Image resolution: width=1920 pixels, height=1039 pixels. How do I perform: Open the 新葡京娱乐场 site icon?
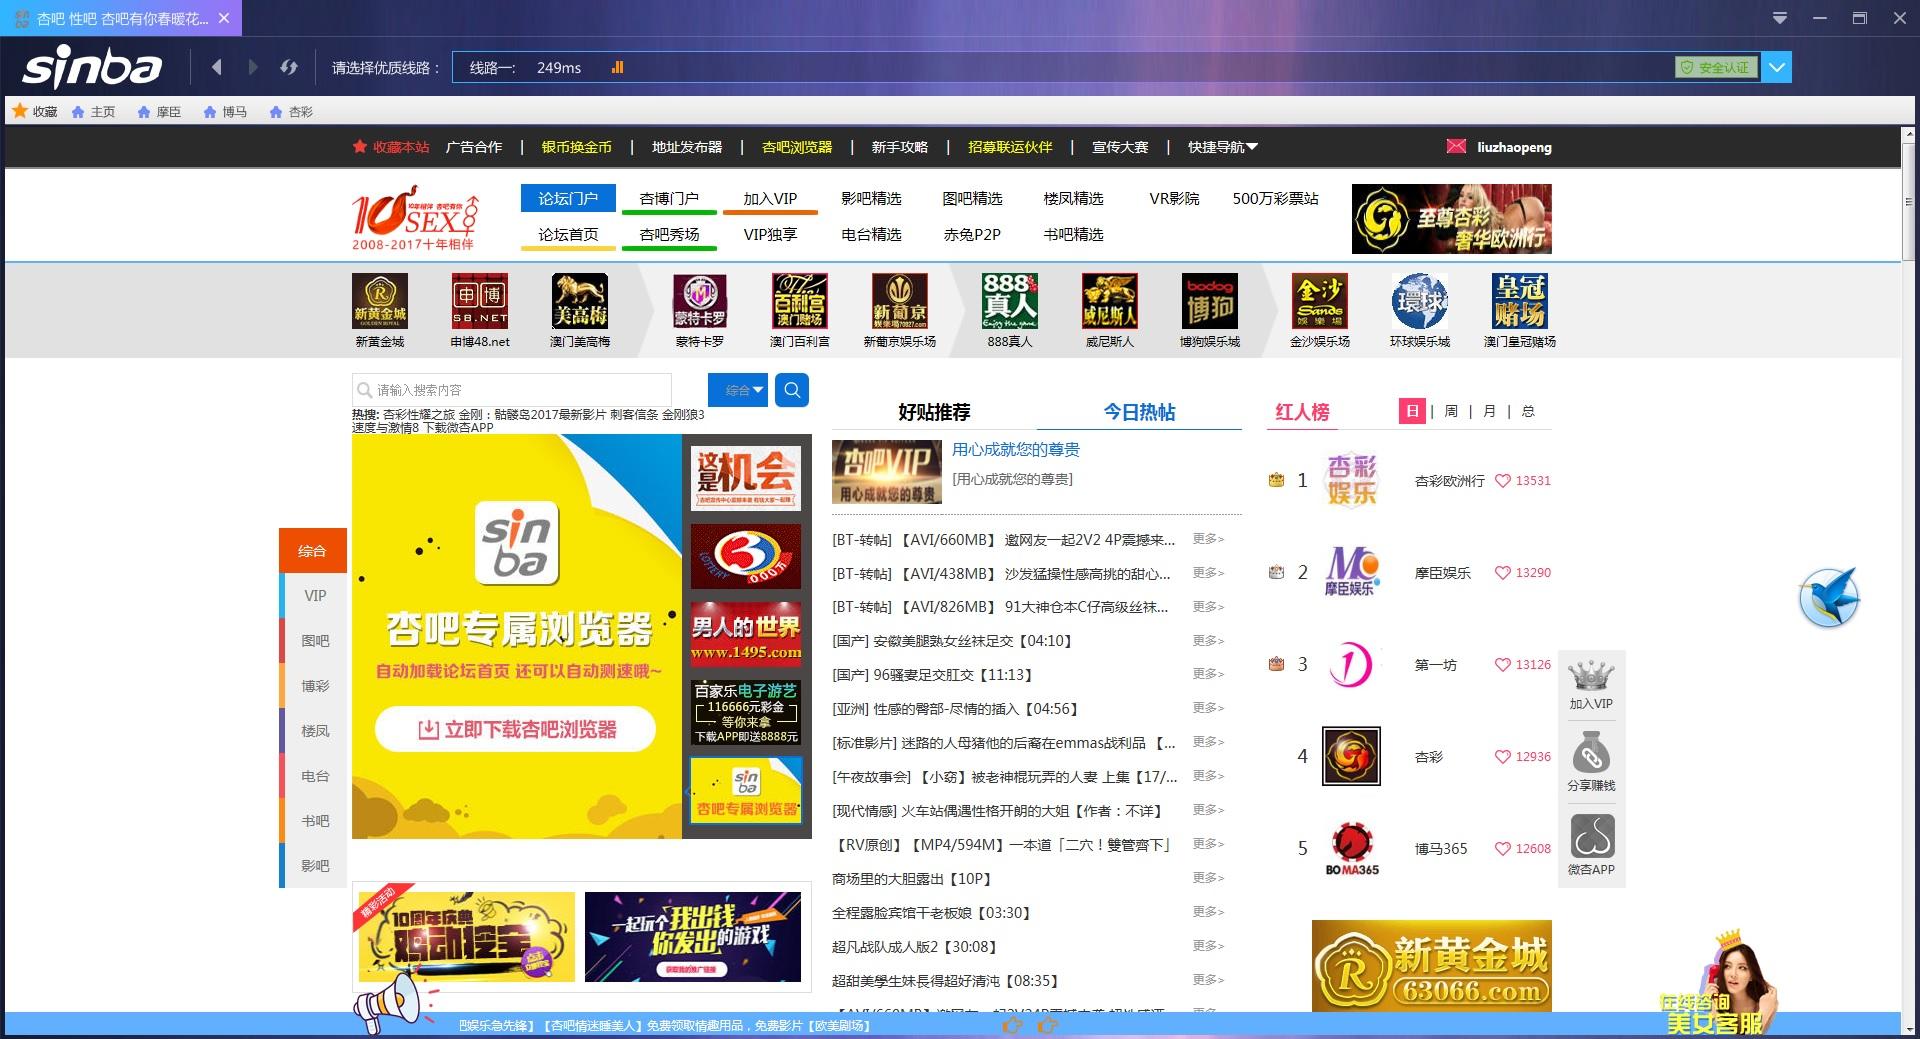900,301
